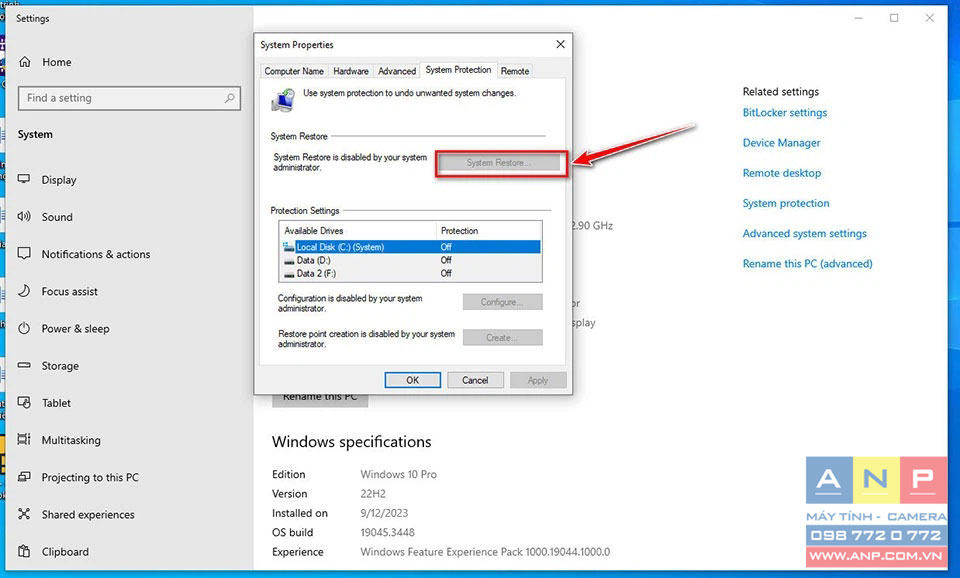Click the Shared experiences icon

click(x=24, y=514)
